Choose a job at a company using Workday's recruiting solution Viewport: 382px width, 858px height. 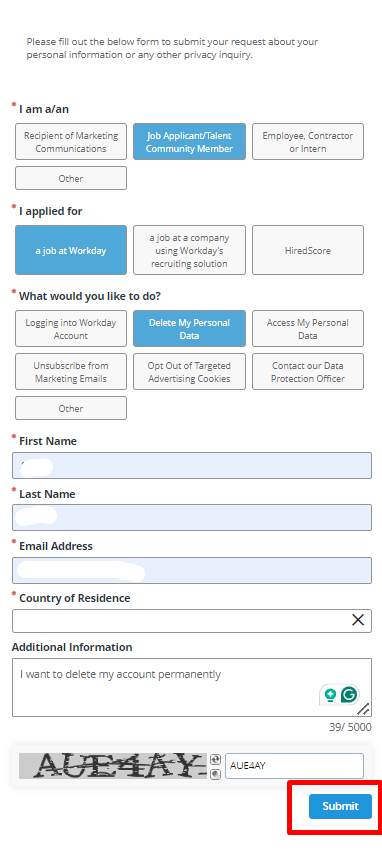point(189,251)
